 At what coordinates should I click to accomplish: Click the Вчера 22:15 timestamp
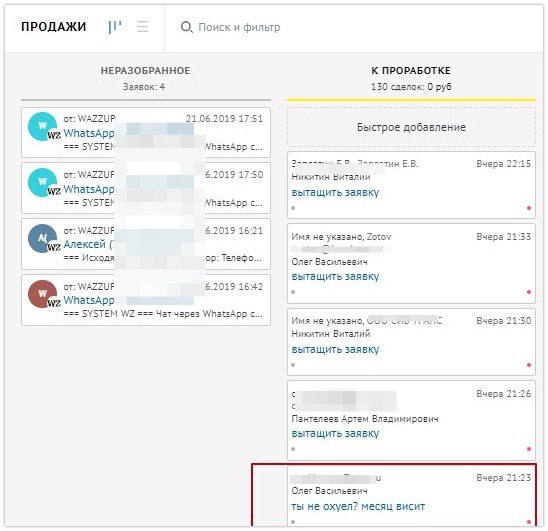504,164
